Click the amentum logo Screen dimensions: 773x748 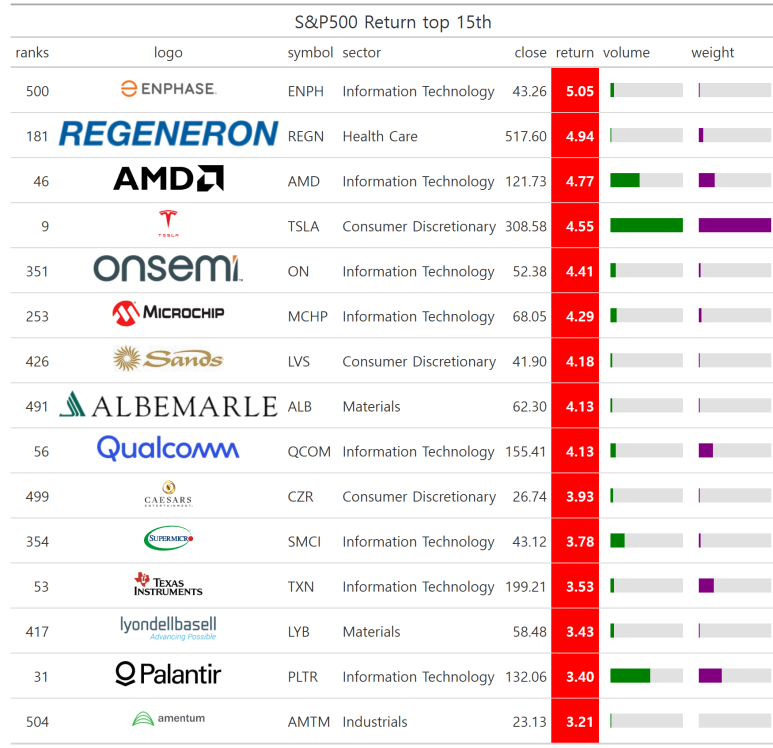[x=168, y=718]
